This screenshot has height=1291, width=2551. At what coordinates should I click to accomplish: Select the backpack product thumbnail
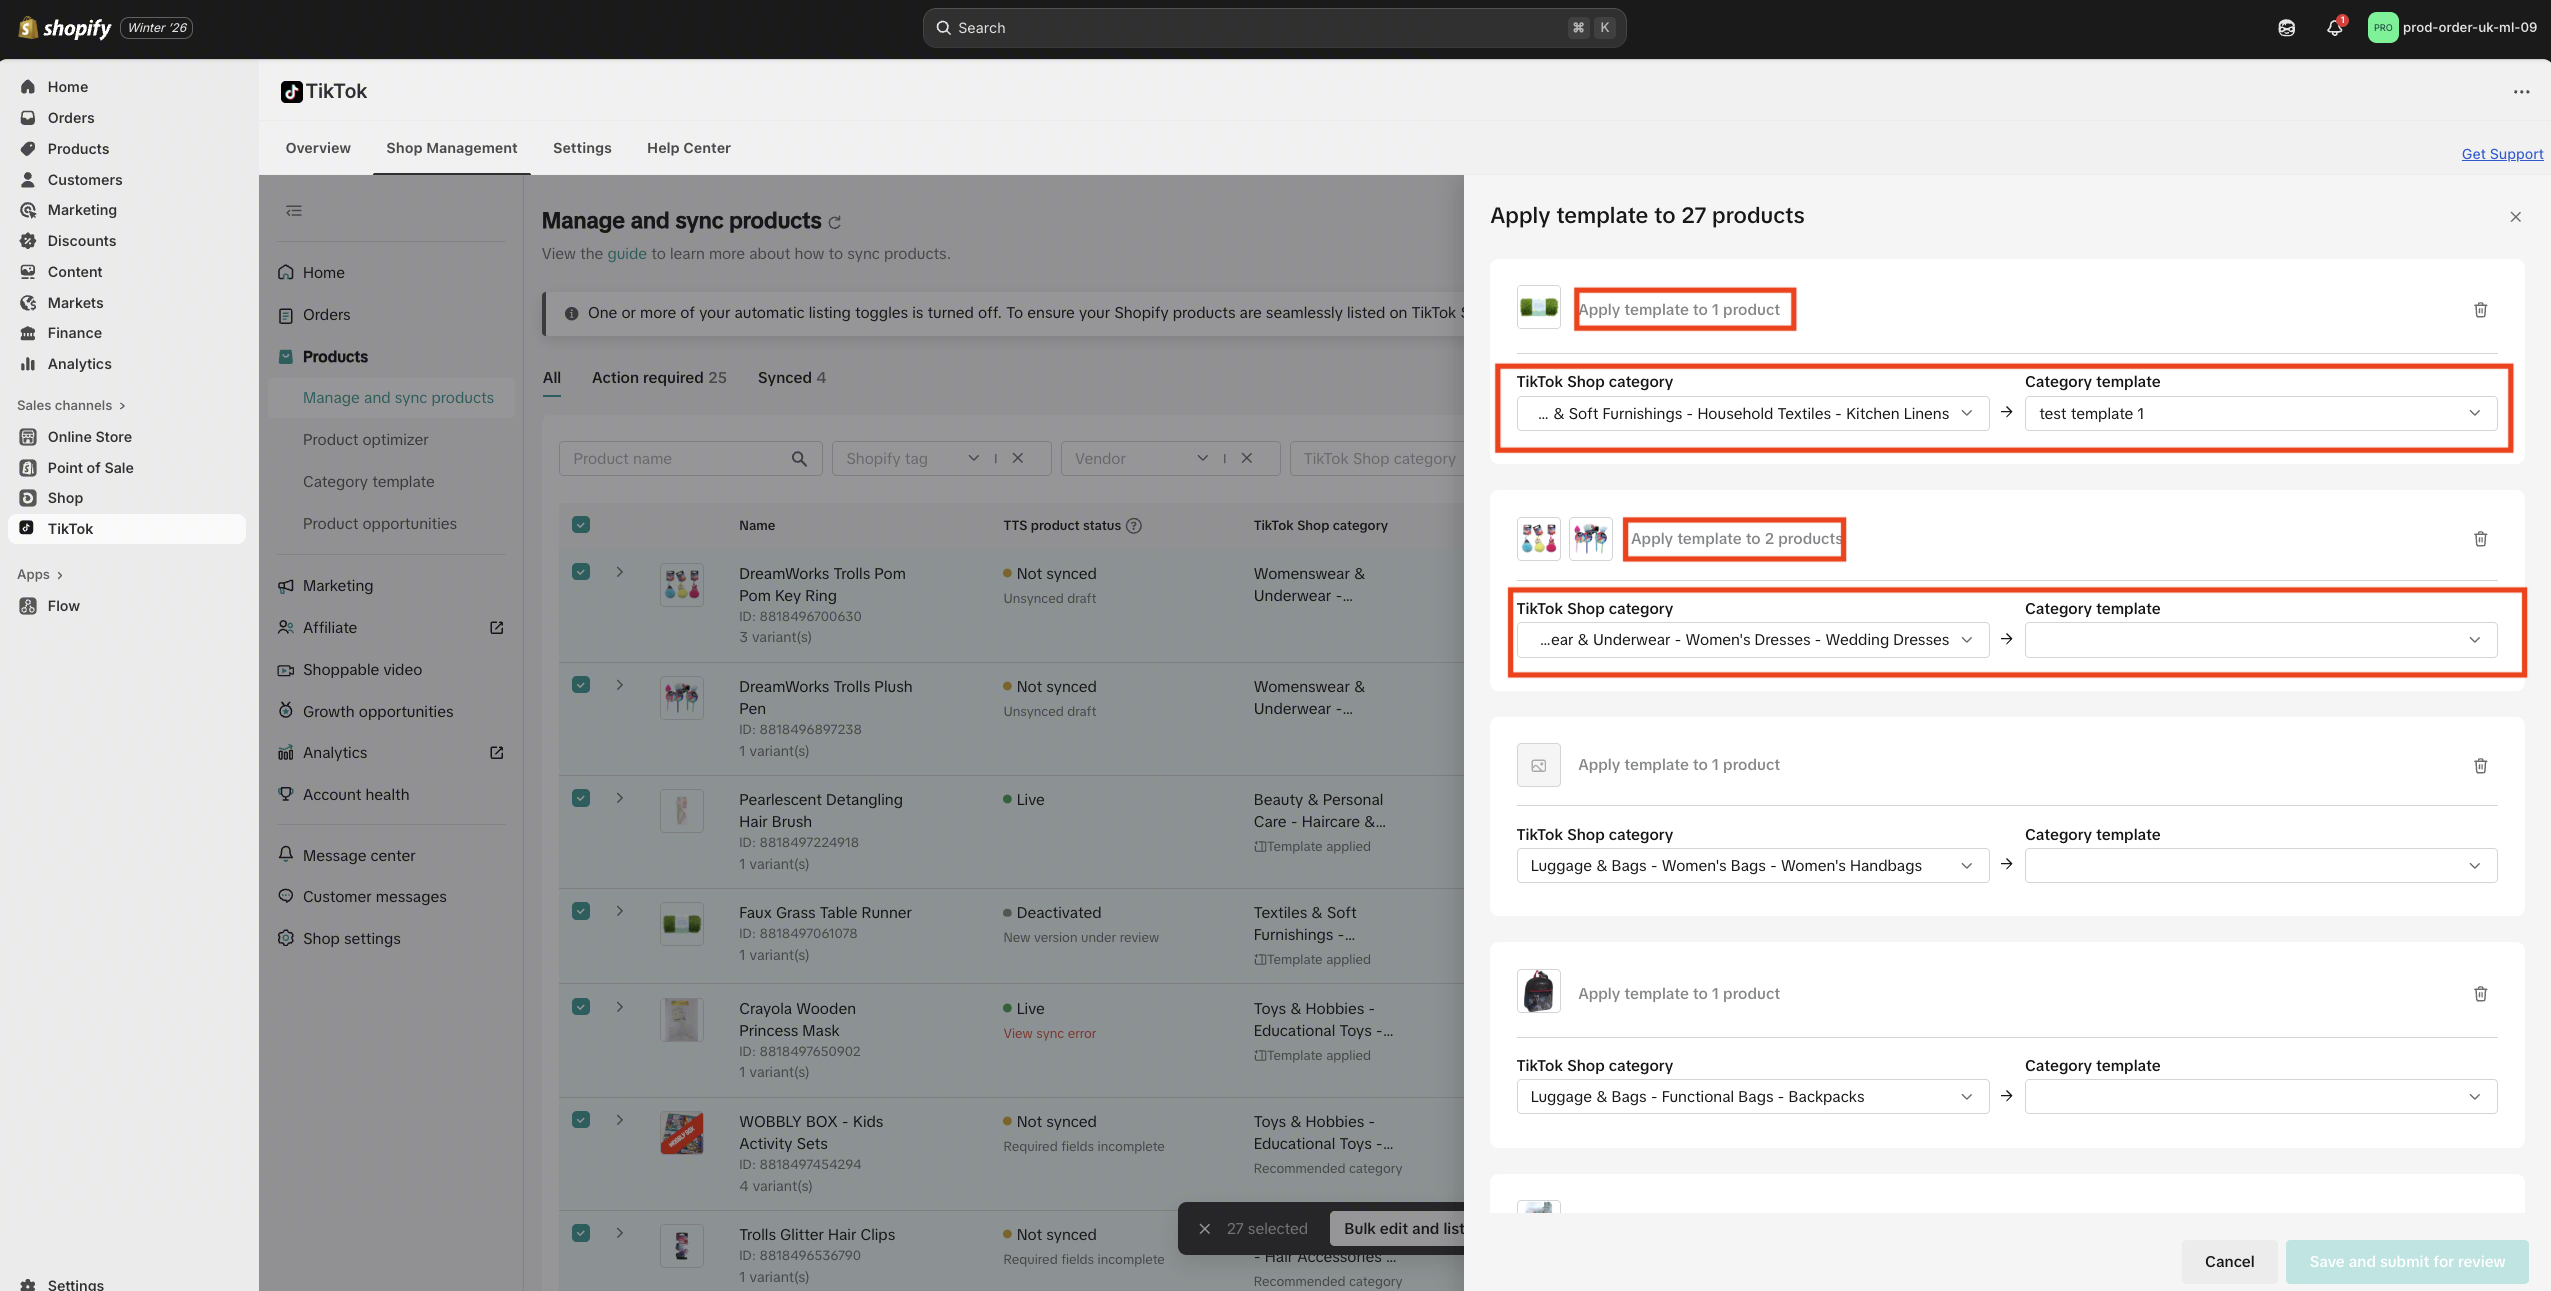click(1538, 992)
